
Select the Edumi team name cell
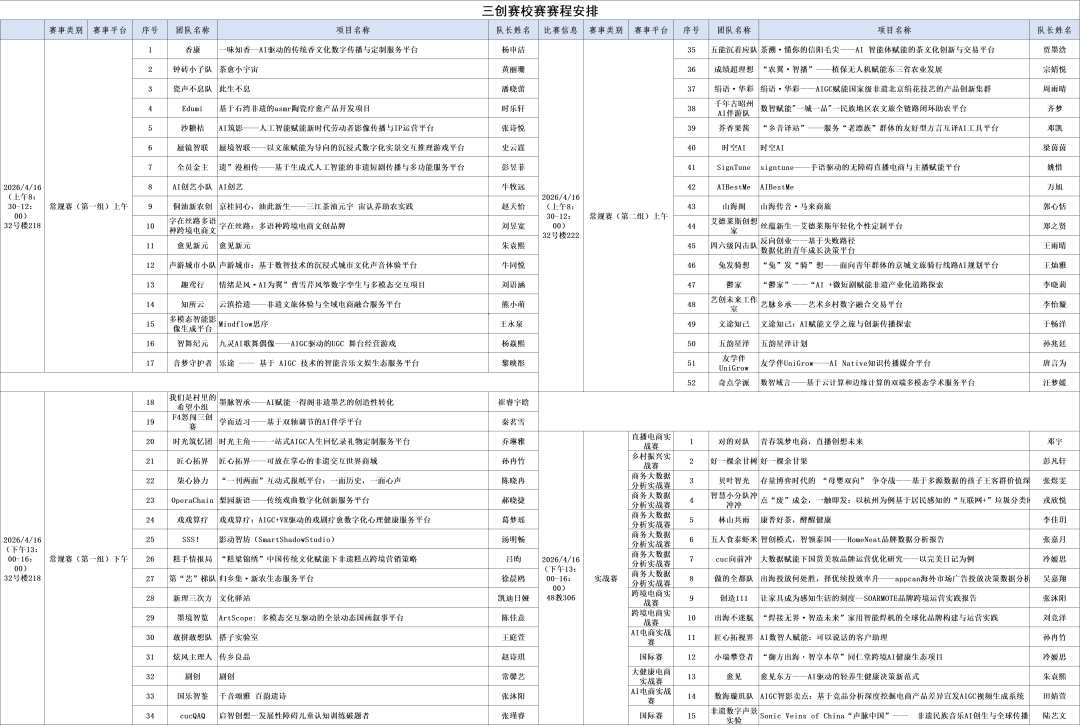pyautogui.click(x=192, y=108)
